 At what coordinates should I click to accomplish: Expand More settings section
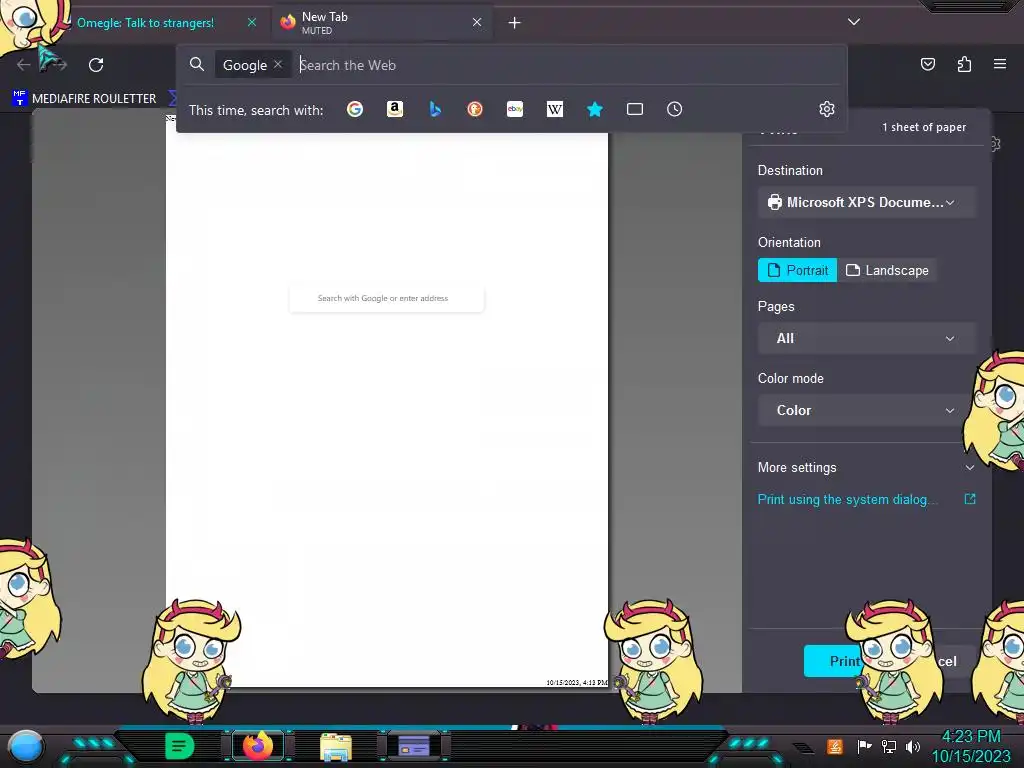[867, 468]
